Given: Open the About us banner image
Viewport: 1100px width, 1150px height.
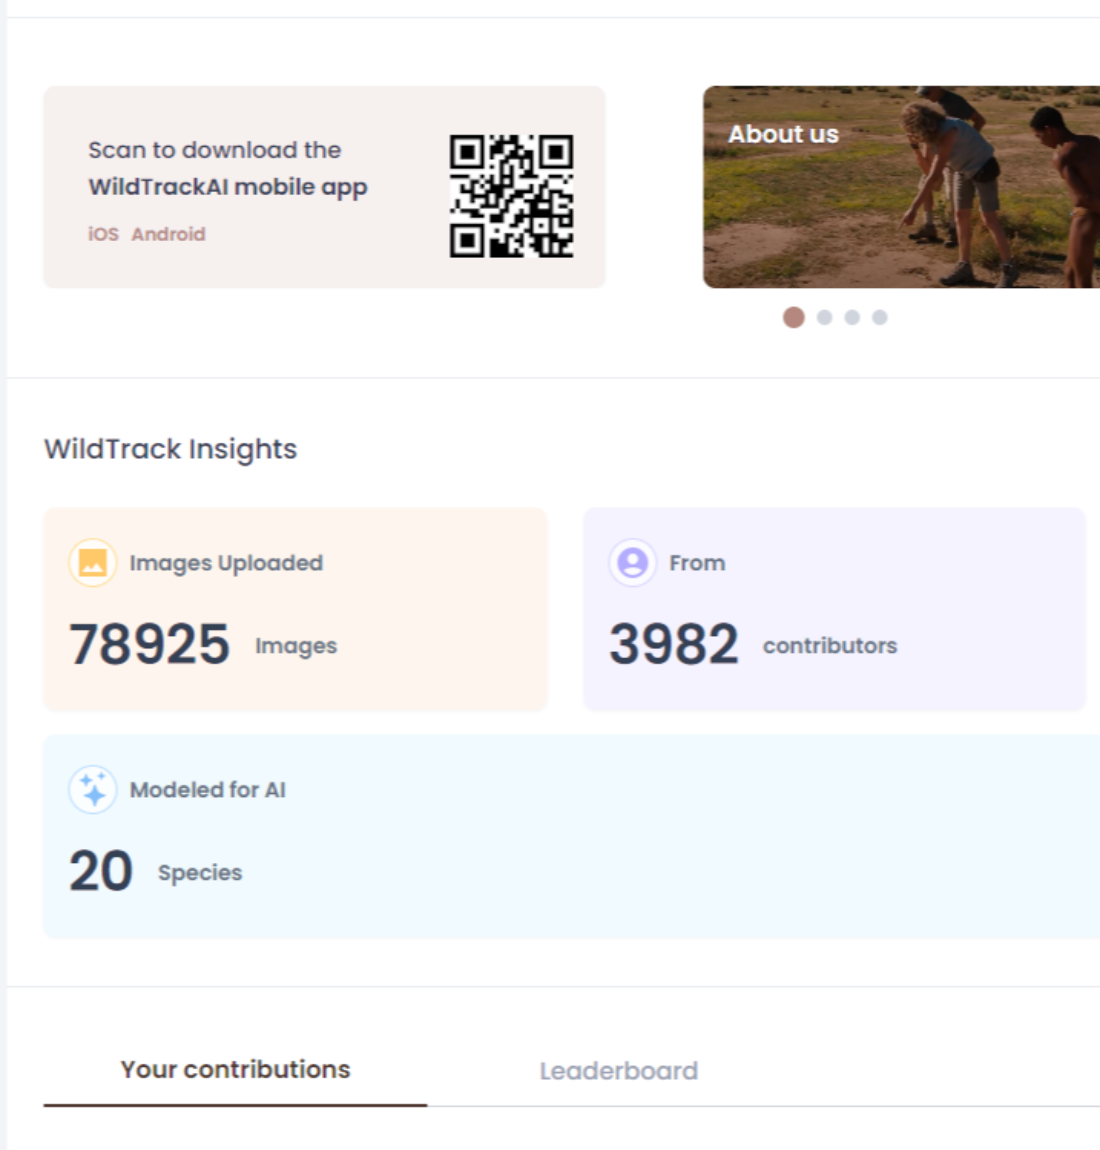Looking at the screenshot, I should pos(901,187).
